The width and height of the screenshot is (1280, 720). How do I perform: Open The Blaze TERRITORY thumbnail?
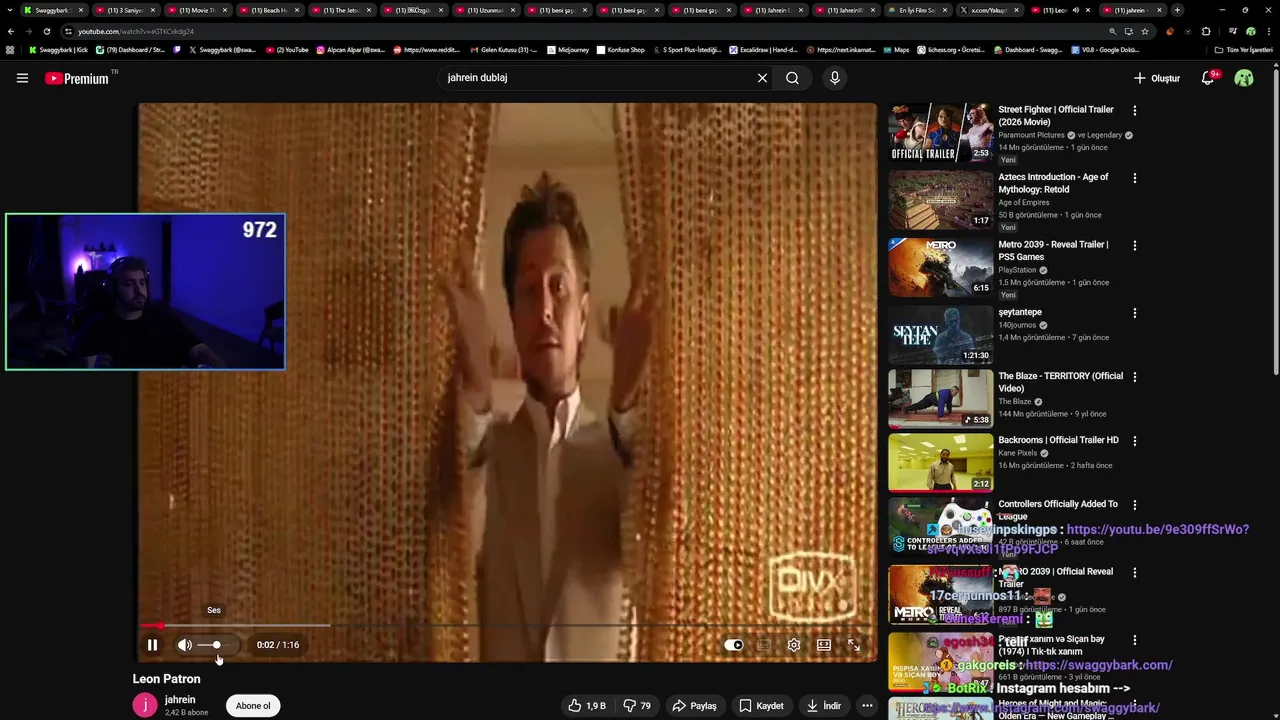(941, 398)
